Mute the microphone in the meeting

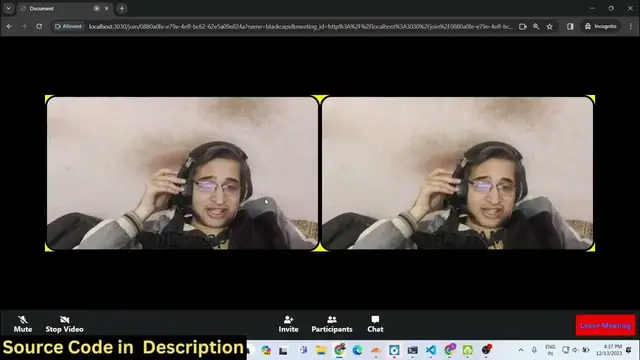coord(23,324)
